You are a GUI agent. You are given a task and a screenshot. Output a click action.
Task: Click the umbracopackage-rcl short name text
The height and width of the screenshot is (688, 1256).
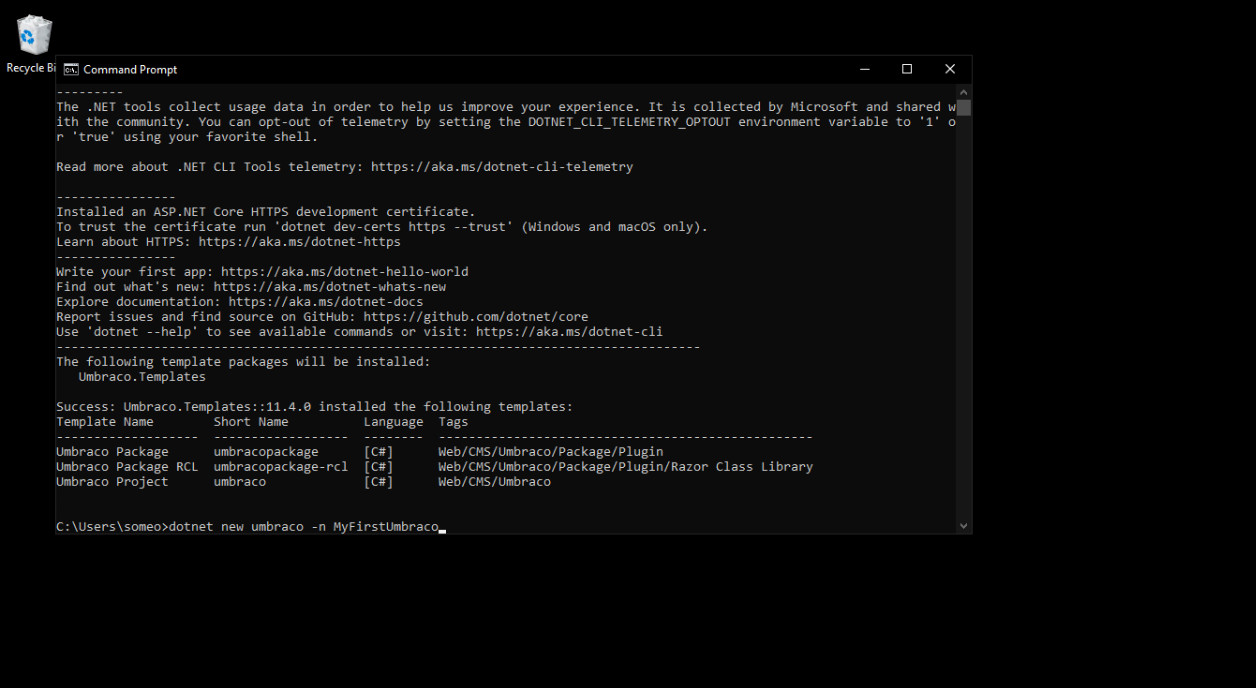tap(280, 467)
